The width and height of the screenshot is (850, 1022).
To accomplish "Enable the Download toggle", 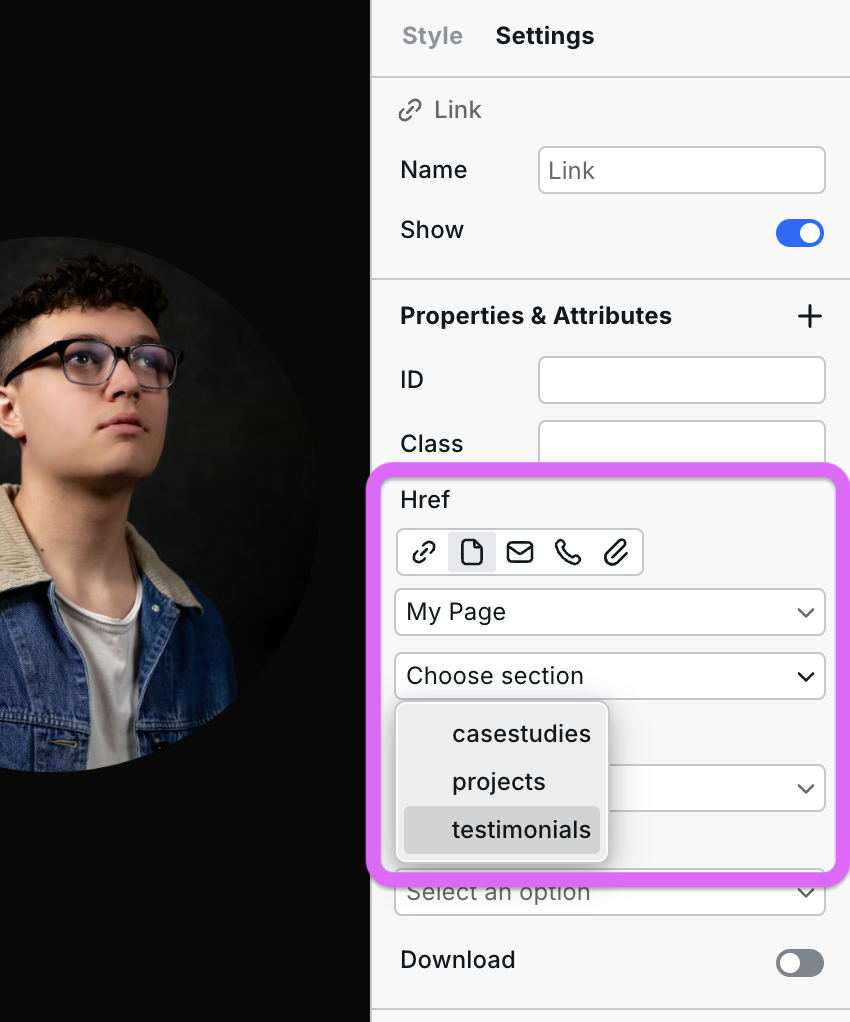I will point(799,962).
